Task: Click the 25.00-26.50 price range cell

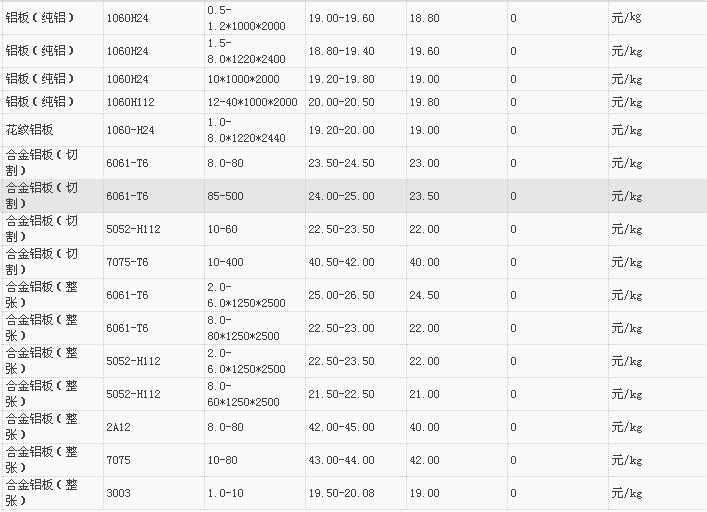Action: click(x=341, y=295)
